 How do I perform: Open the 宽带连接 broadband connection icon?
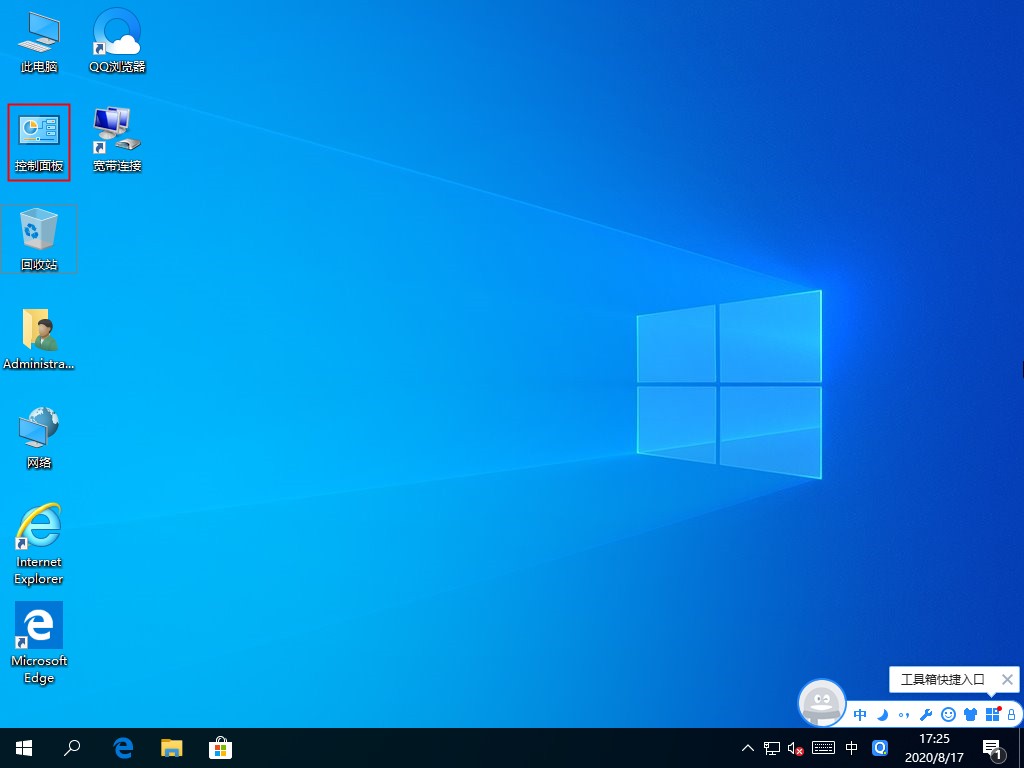coord(116,135)
